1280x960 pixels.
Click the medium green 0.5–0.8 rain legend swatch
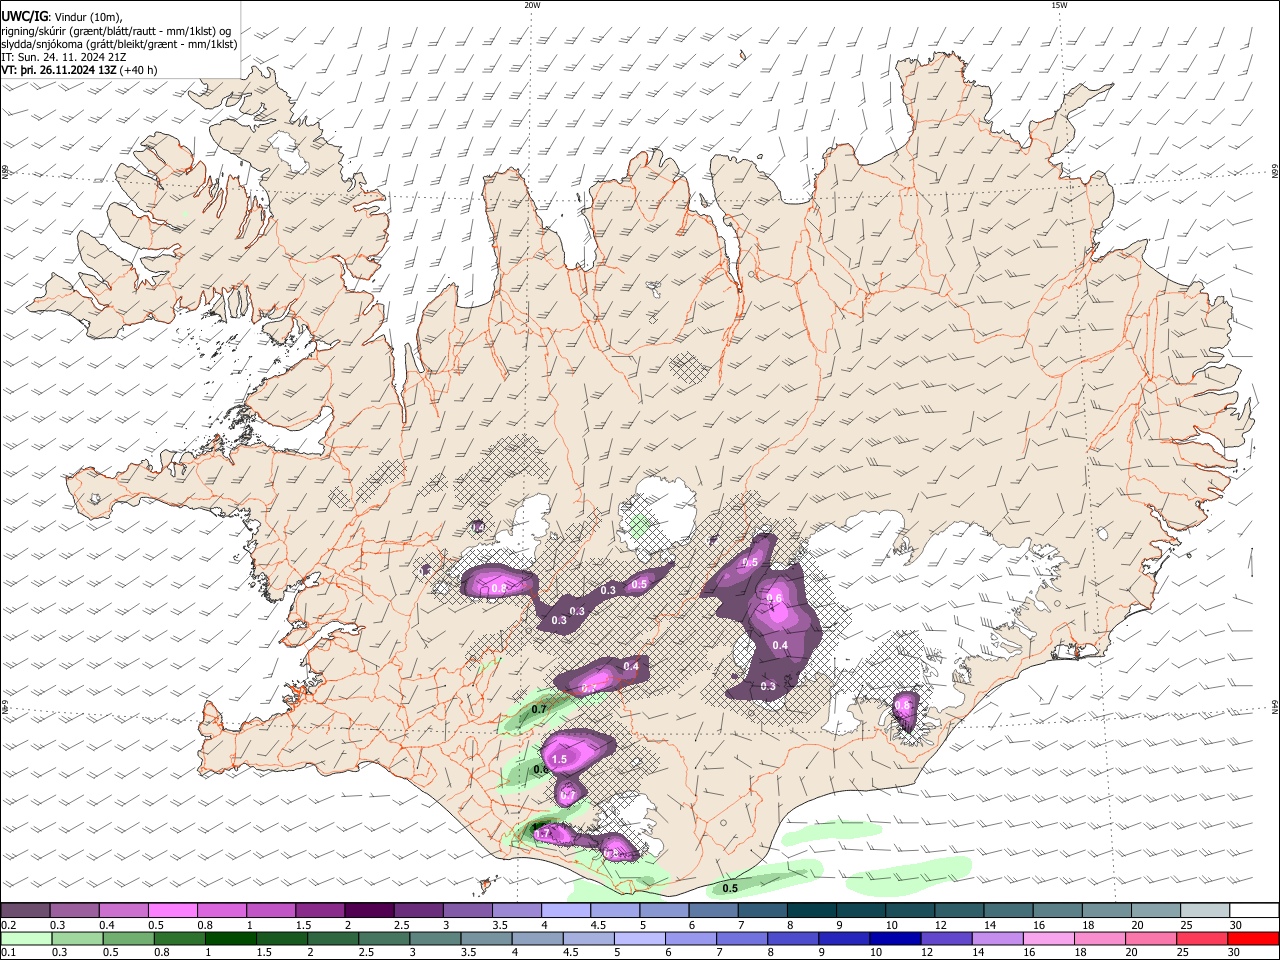tap(127, 938)
